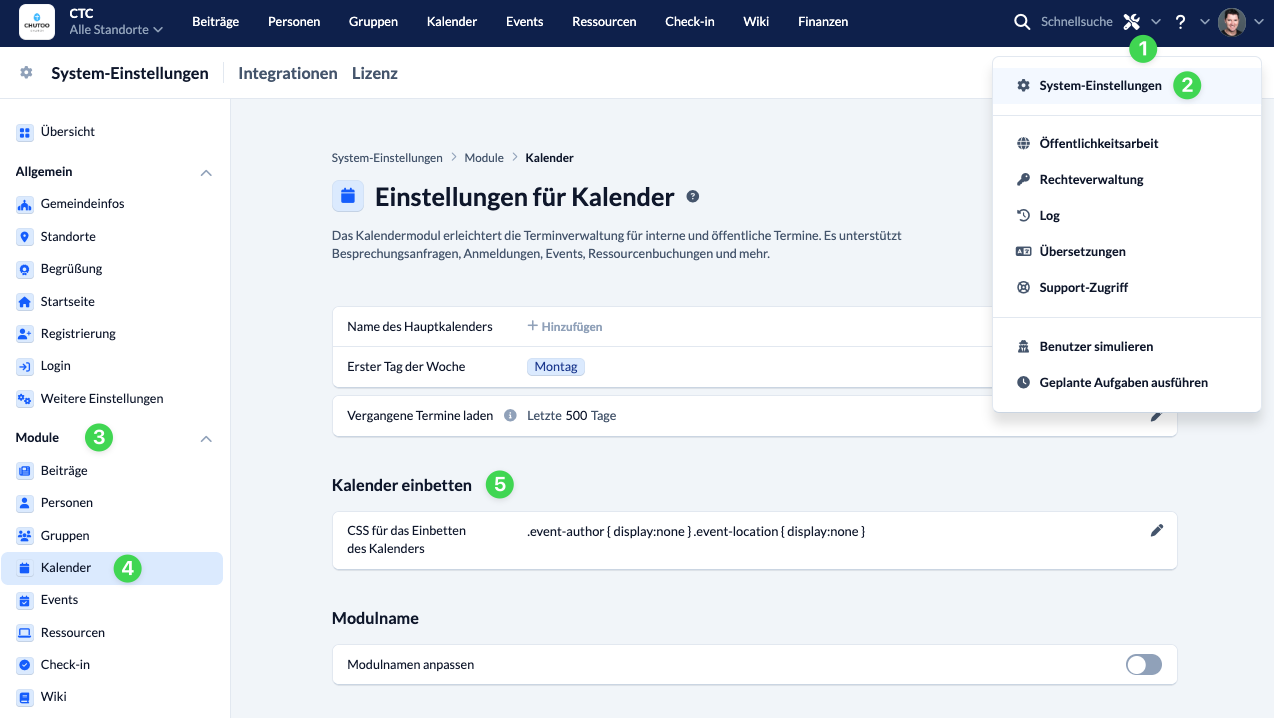Open Finanzen in top navigation

pos(823,22)
